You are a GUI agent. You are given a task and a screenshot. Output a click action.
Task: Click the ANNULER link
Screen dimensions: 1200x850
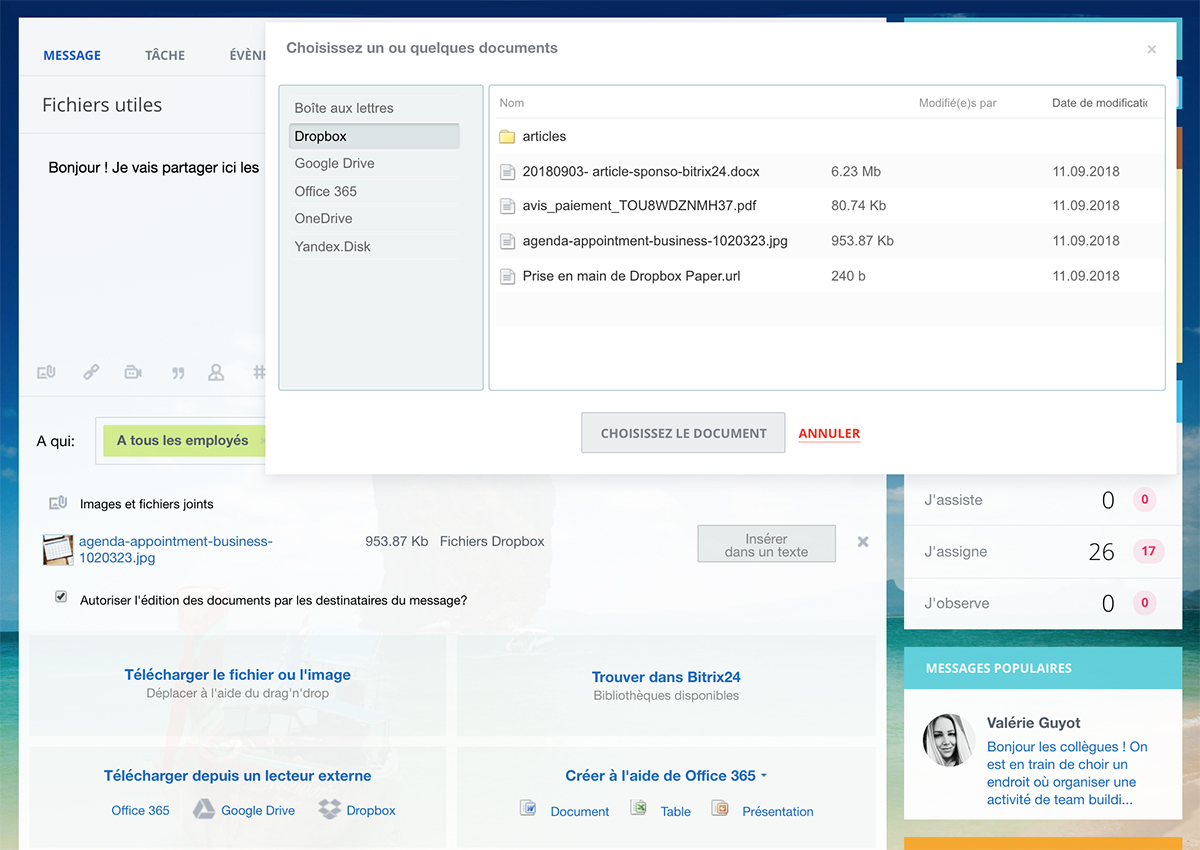click(829, 434)
